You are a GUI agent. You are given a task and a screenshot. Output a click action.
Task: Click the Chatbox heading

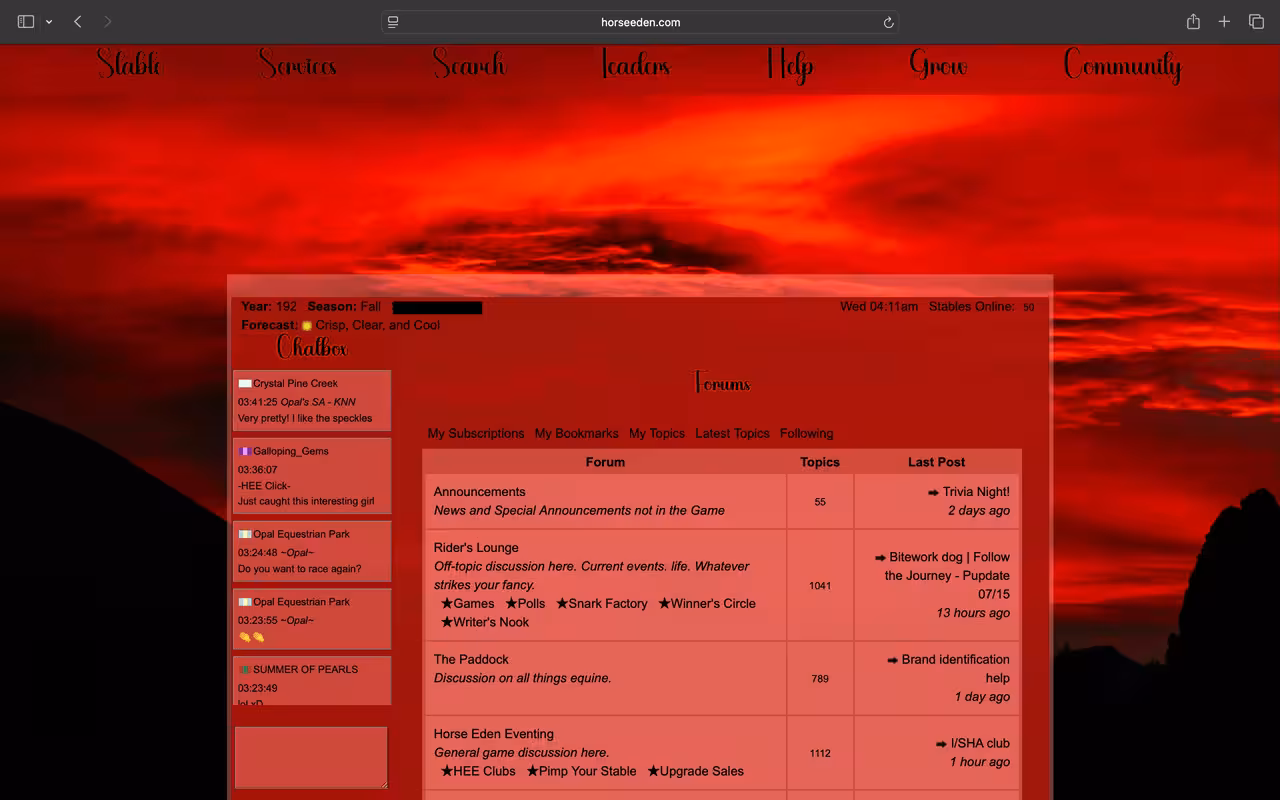312,348
